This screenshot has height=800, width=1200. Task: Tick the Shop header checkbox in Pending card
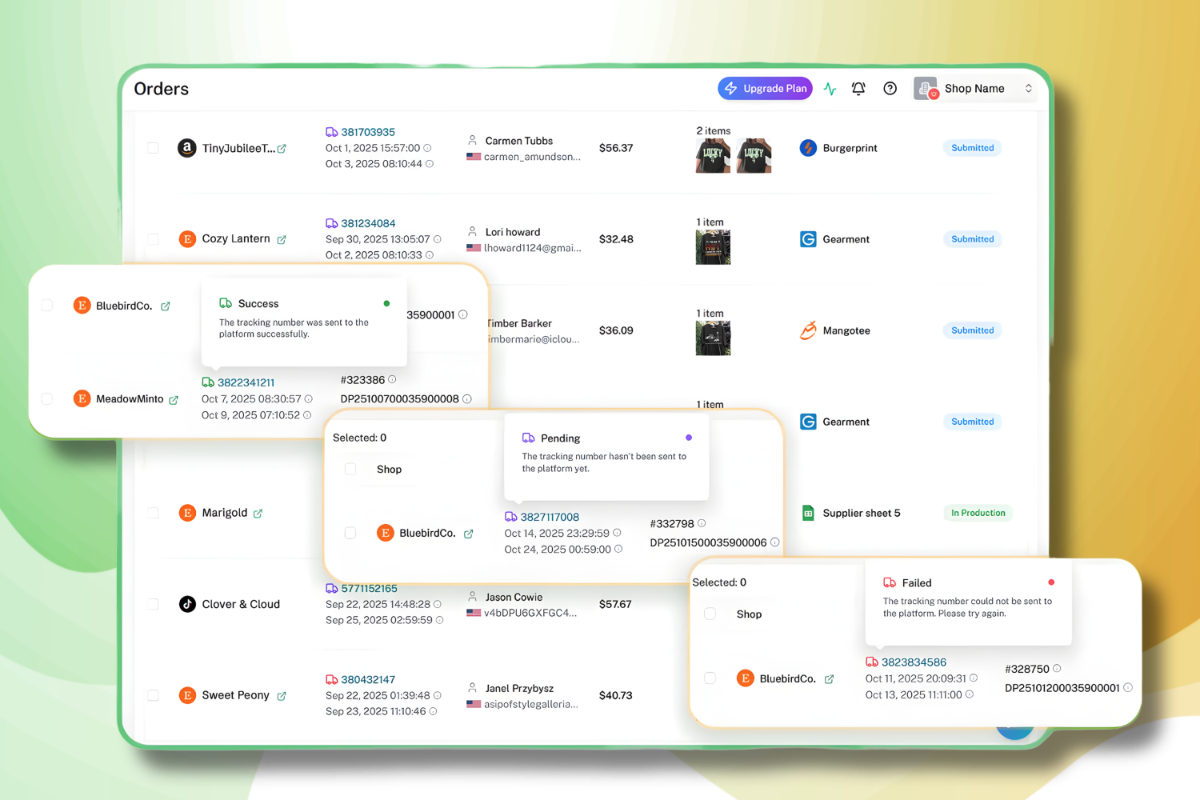tap(350, 469)
